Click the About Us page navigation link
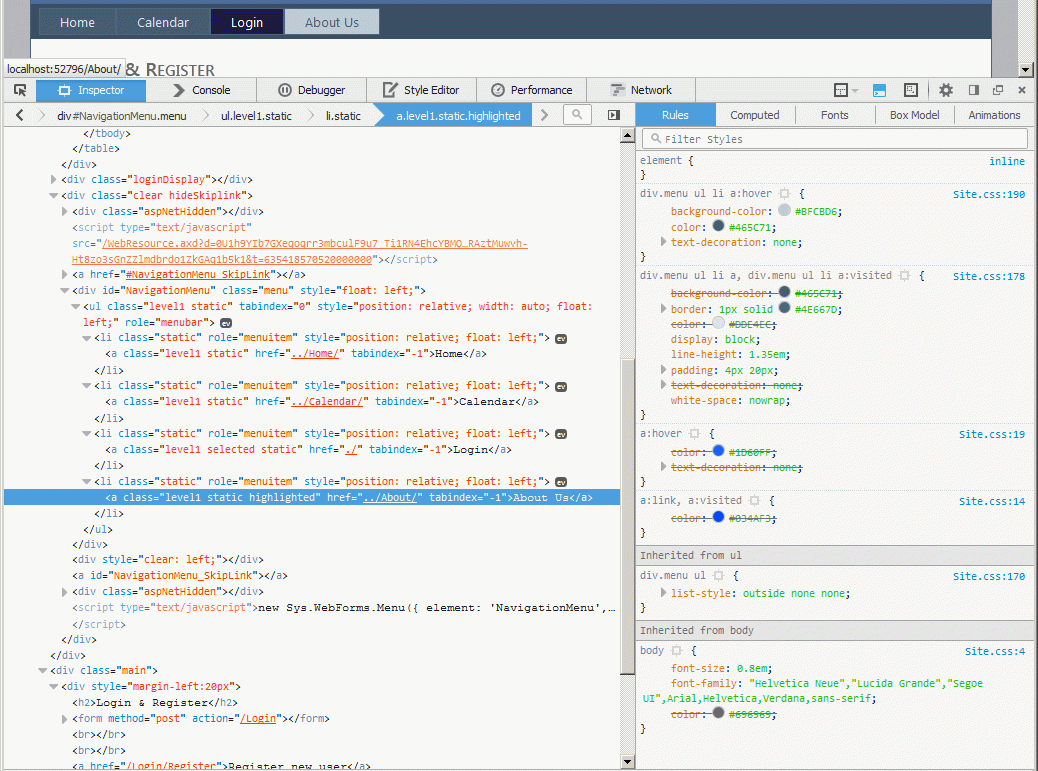Image resolution: width=1038 pixels, height=771 pixels. click(x=331, y=22)
